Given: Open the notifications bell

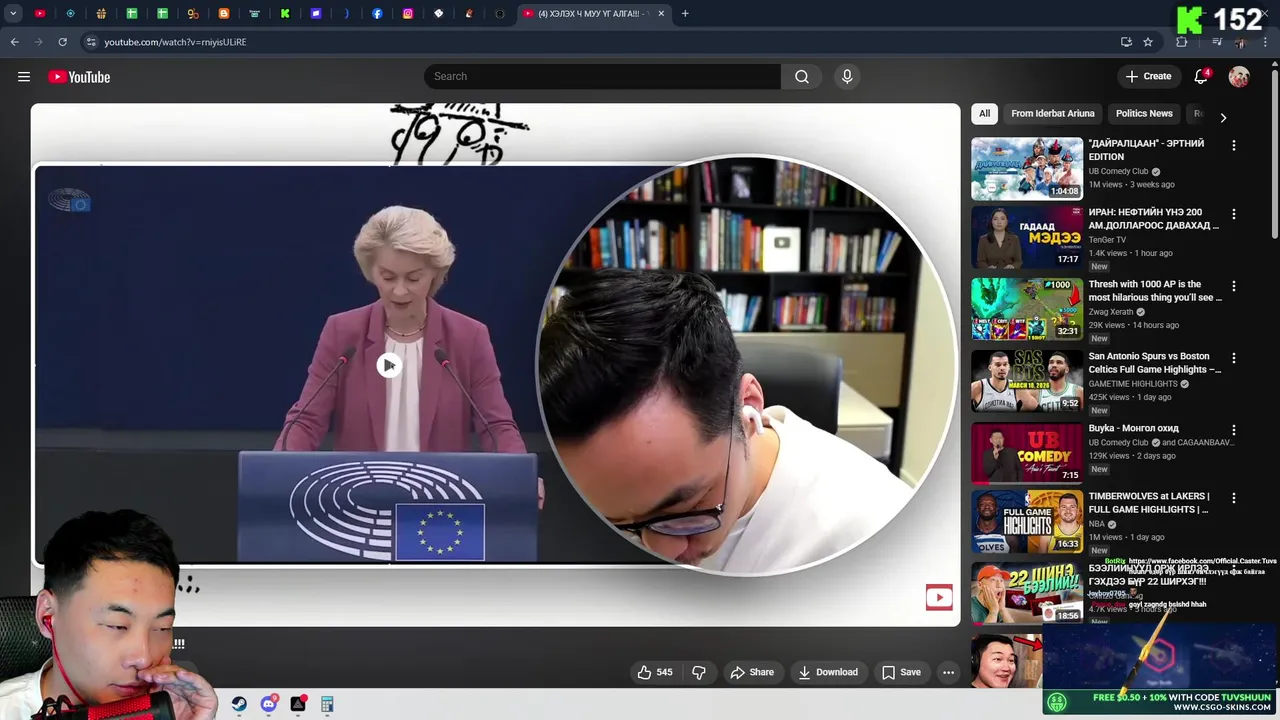Looking at the screenshot, I should (1201, 77).
